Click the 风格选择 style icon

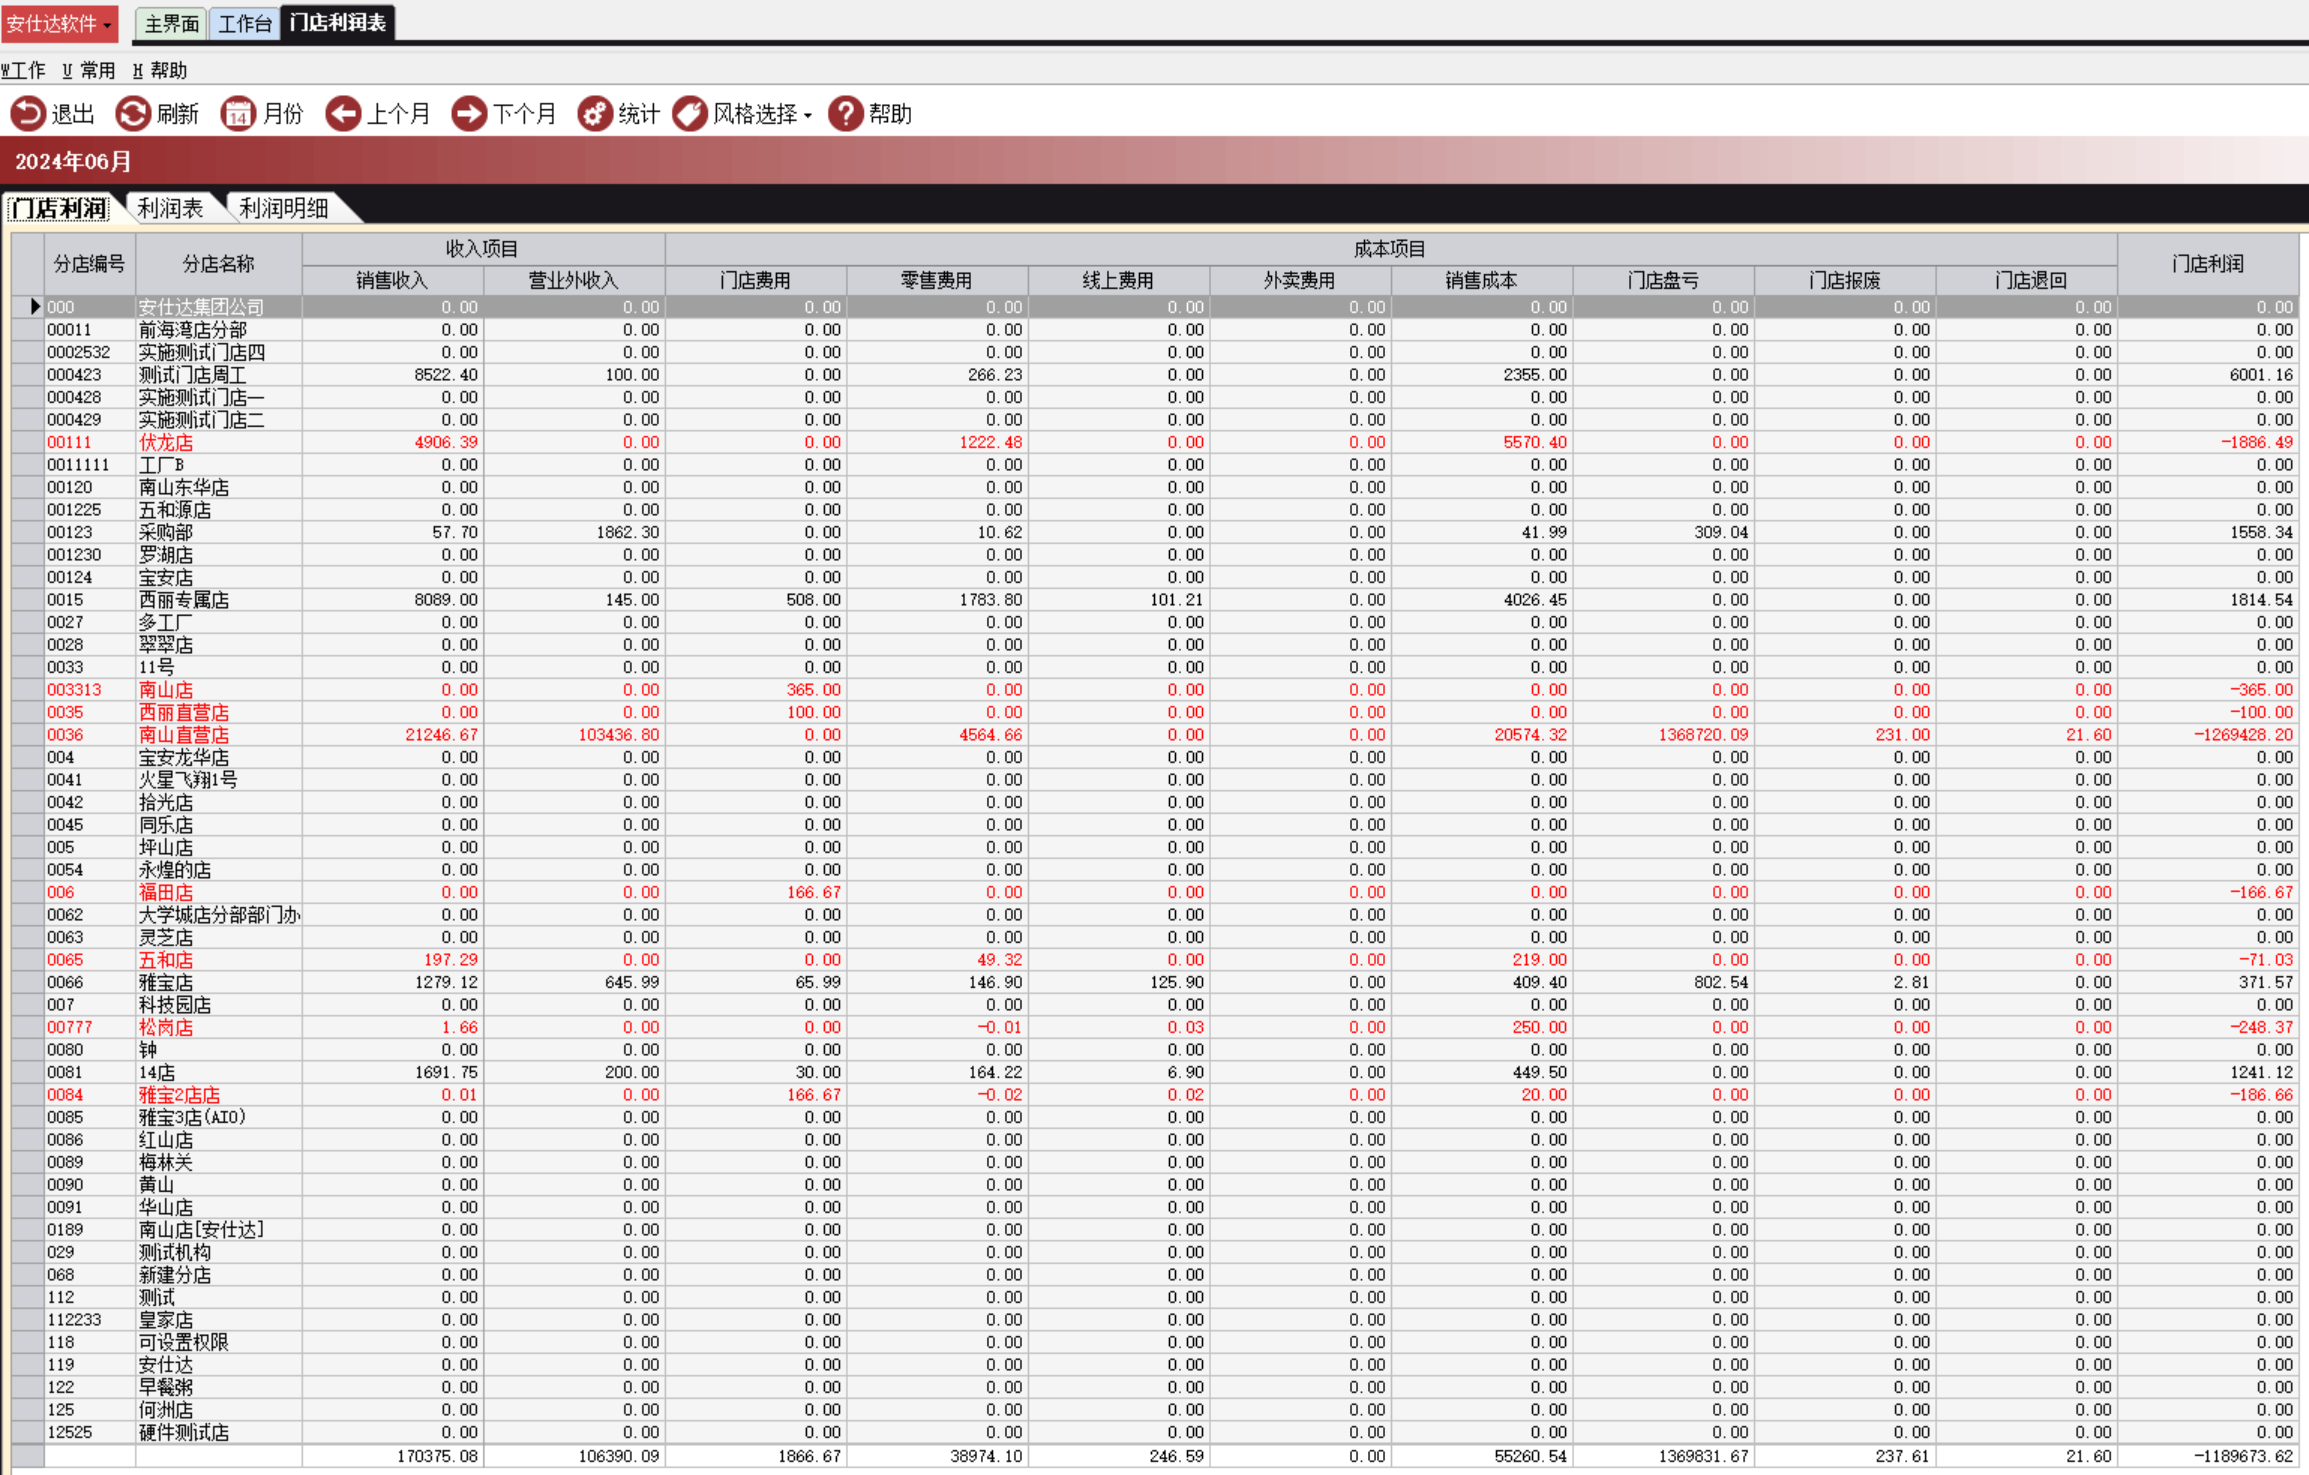coord(690,114)
